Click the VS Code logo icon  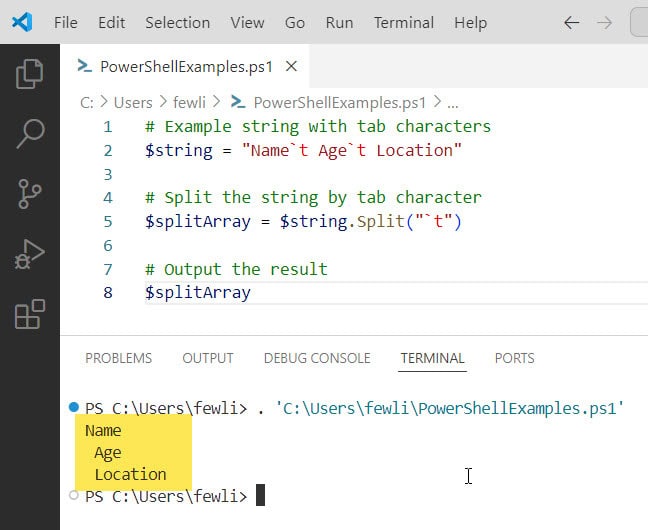coord(22,22)
